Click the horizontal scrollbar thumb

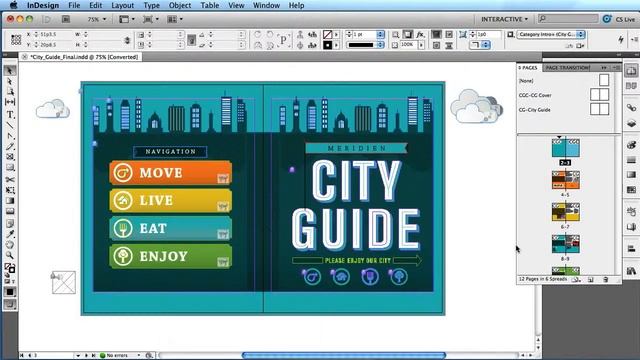344,356
